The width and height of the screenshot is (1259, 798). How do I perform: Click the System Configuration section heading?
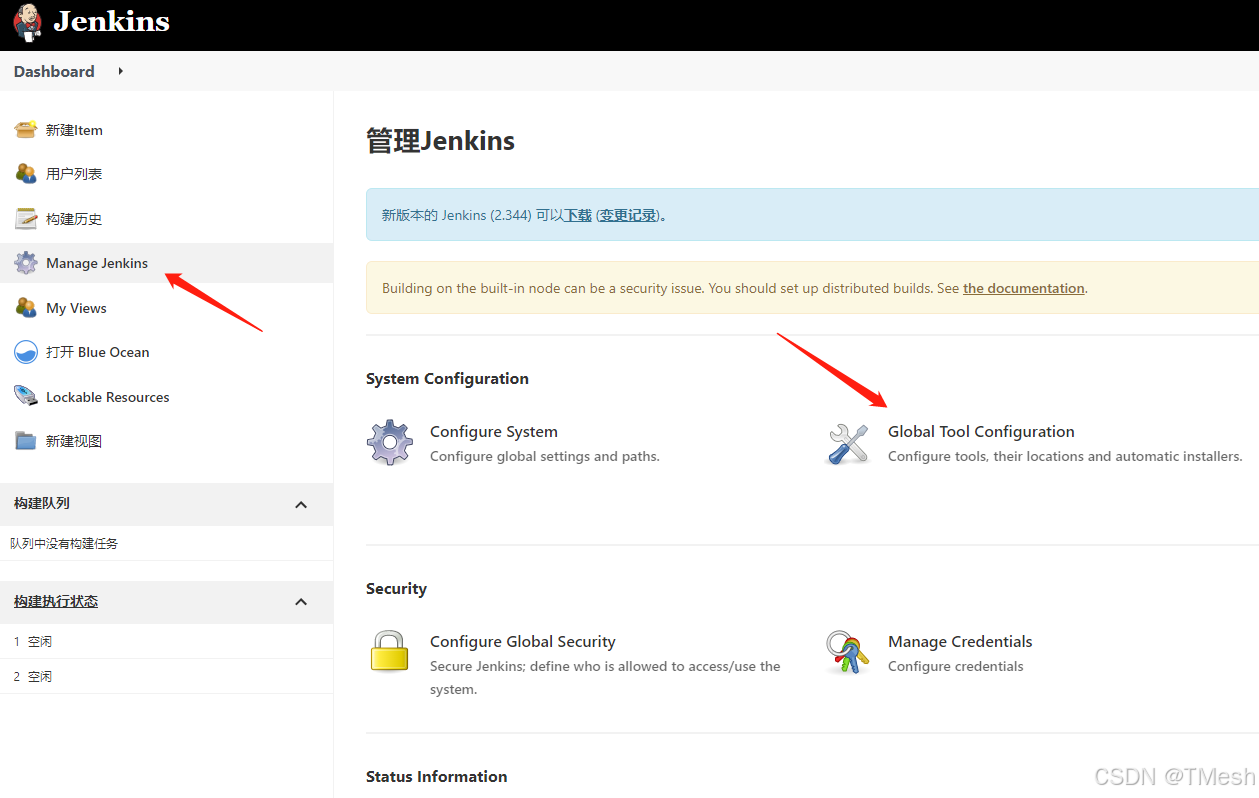pos(447,379)
